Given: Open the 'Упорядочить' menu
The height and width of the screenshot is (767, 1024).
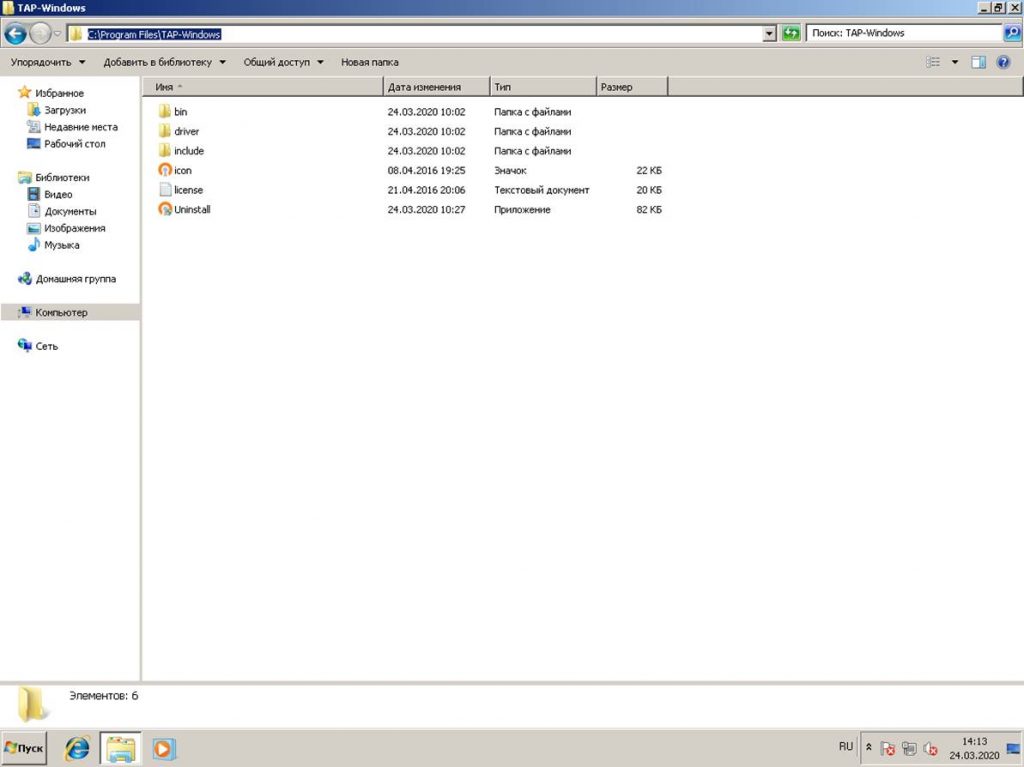Looking at the screenshot, I should [48, 62].
